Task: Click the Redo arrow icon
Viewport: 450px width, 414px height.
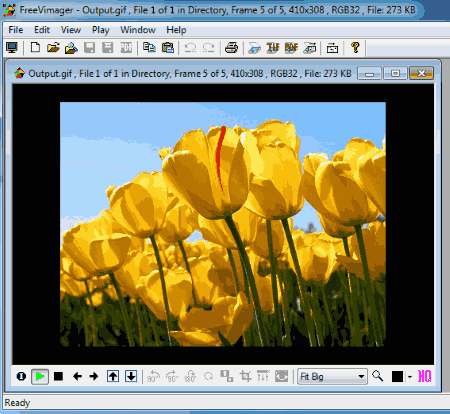Action: (x=208, y=48)
